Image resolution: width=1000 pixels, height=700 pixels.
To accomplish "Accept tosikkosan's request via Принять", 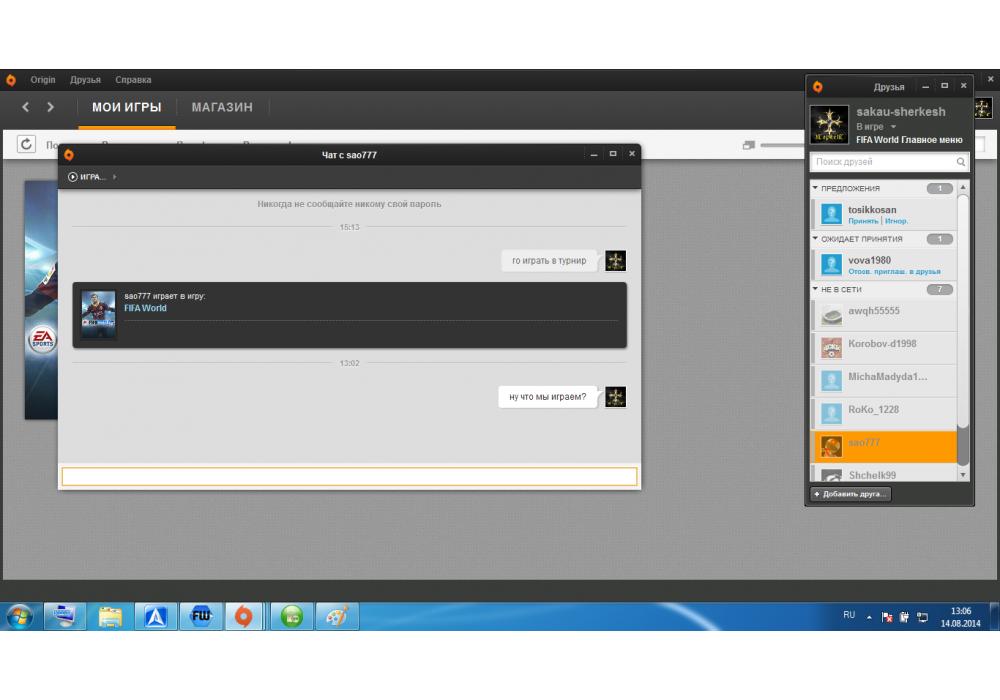I will (863, 221).
